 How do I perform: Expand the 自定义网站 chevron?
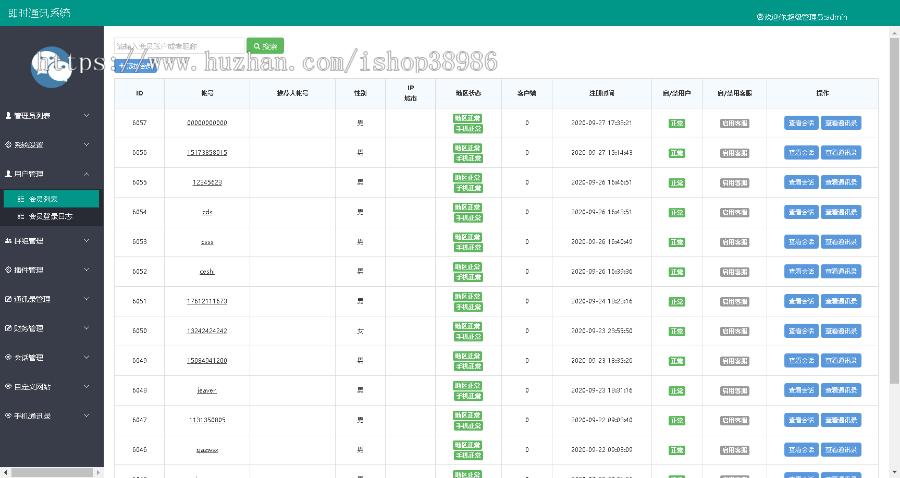point(87,387)
